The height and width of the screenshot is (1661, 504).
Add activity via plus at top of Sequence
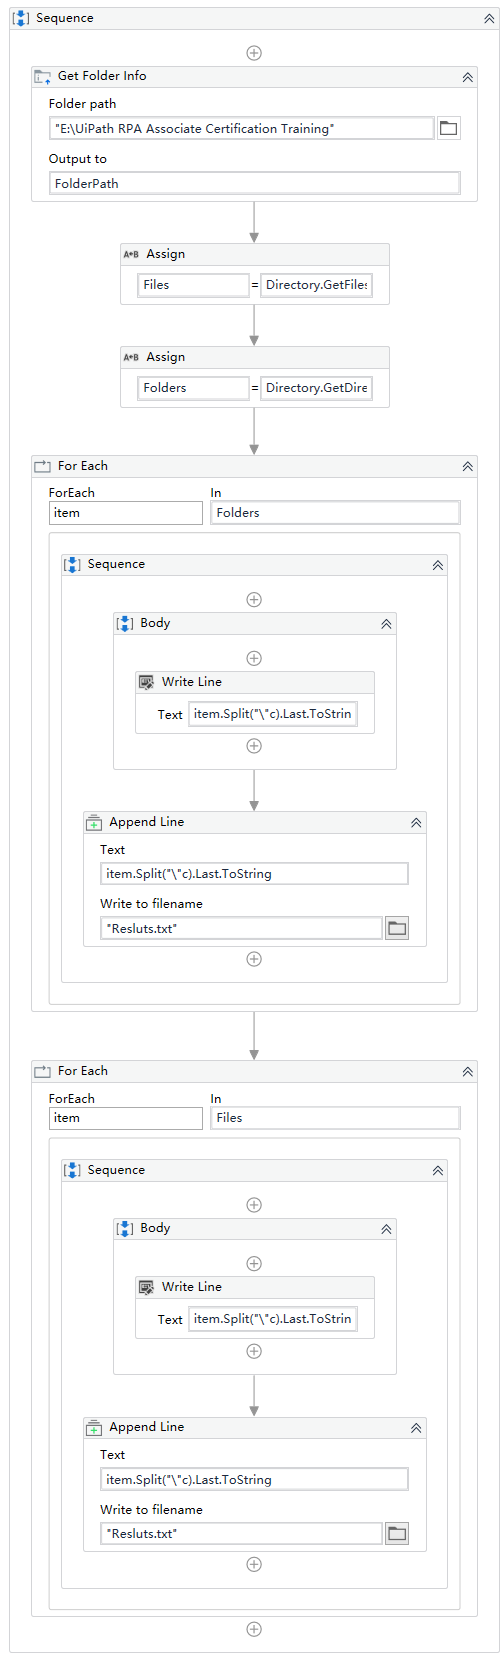[x=254, y=53]
